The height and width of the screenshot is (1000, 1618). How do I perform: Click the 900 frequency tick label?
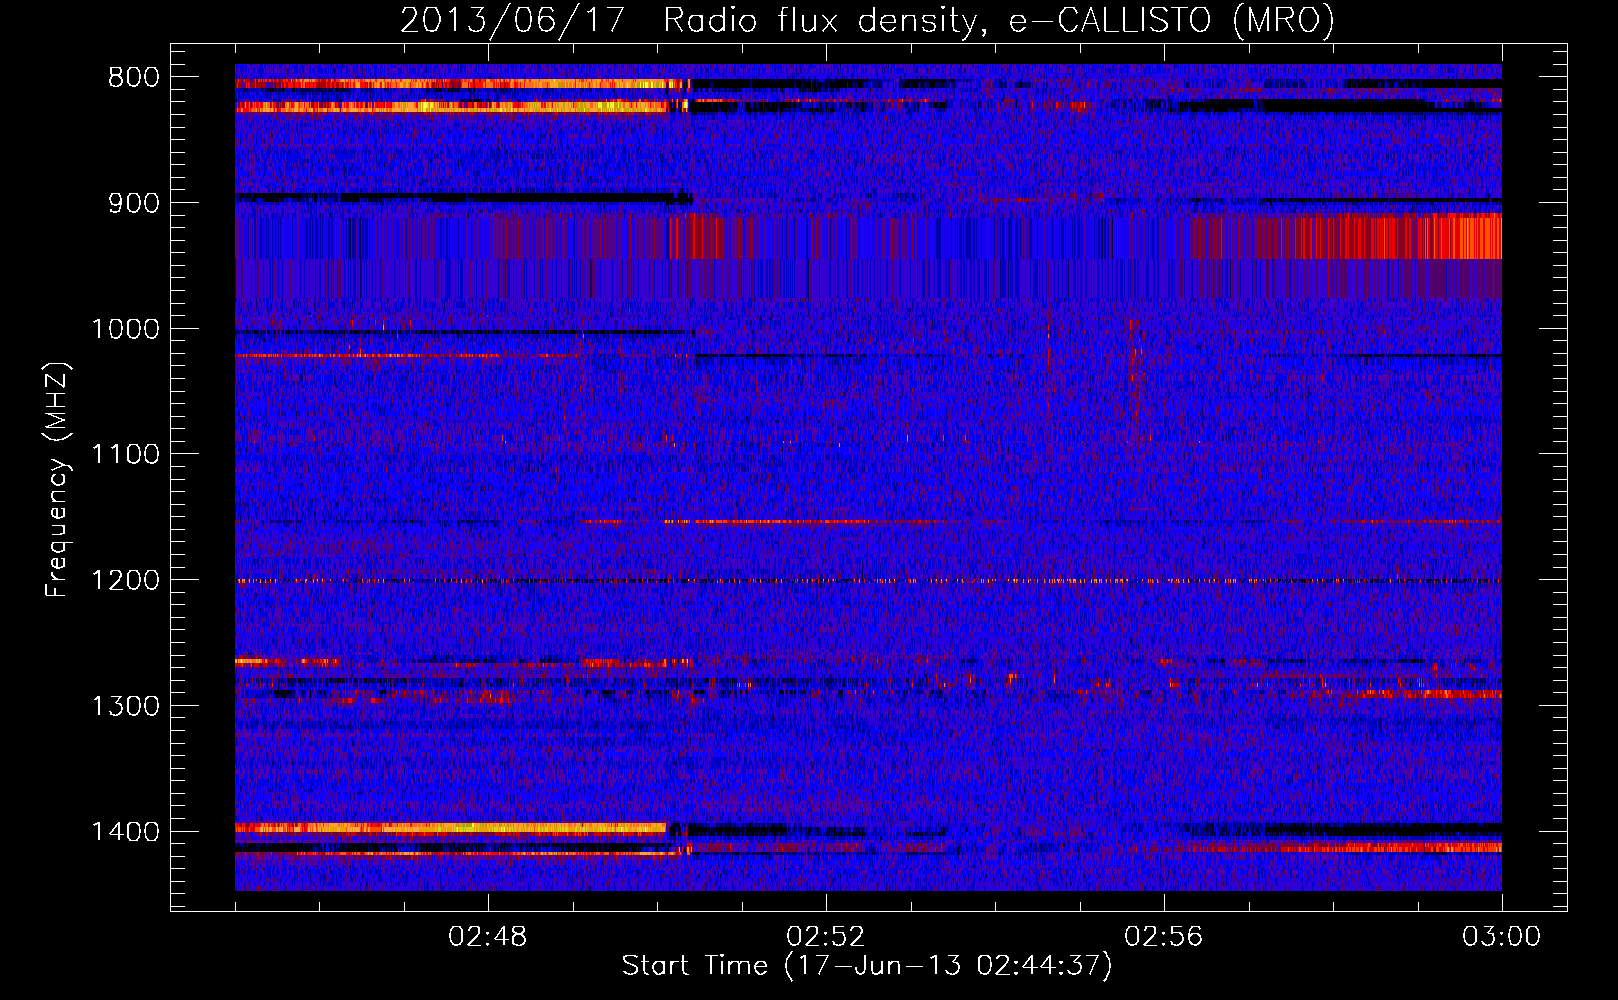(134, 203)
